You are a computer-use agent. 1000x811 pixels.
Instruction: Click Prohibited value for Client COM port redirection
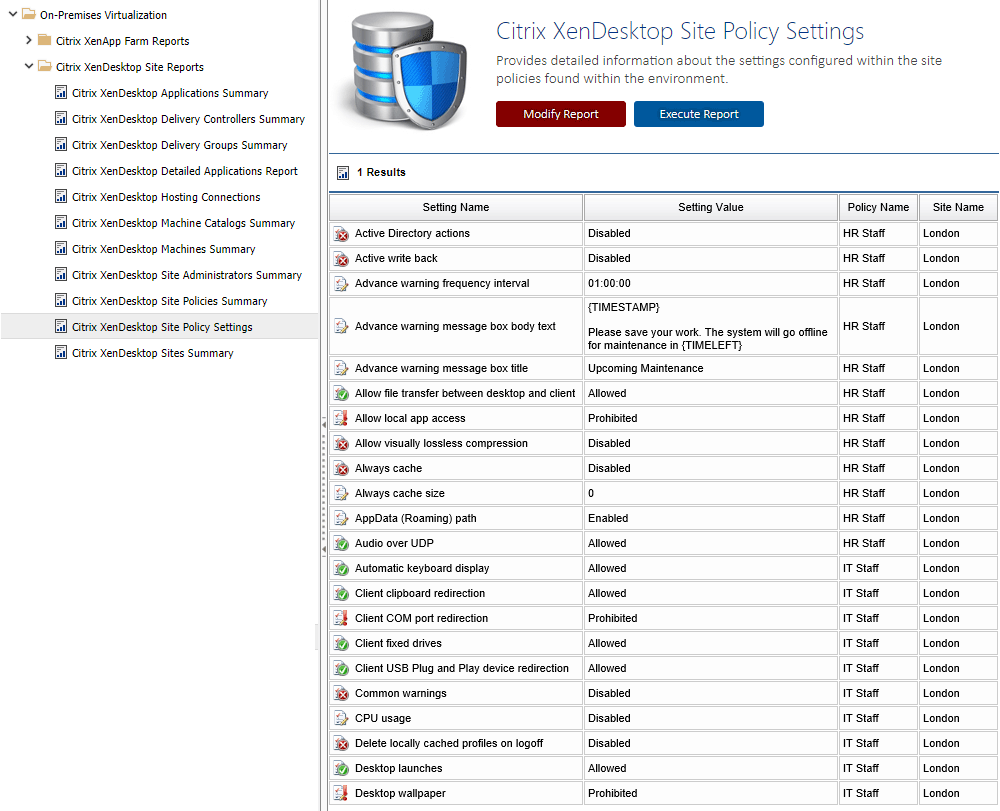(x=612, y=618)
